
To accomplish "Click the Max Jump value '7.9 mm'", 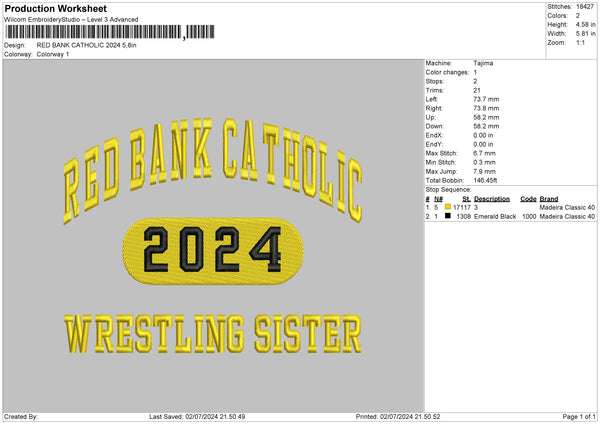I will (x=484, y=172).
